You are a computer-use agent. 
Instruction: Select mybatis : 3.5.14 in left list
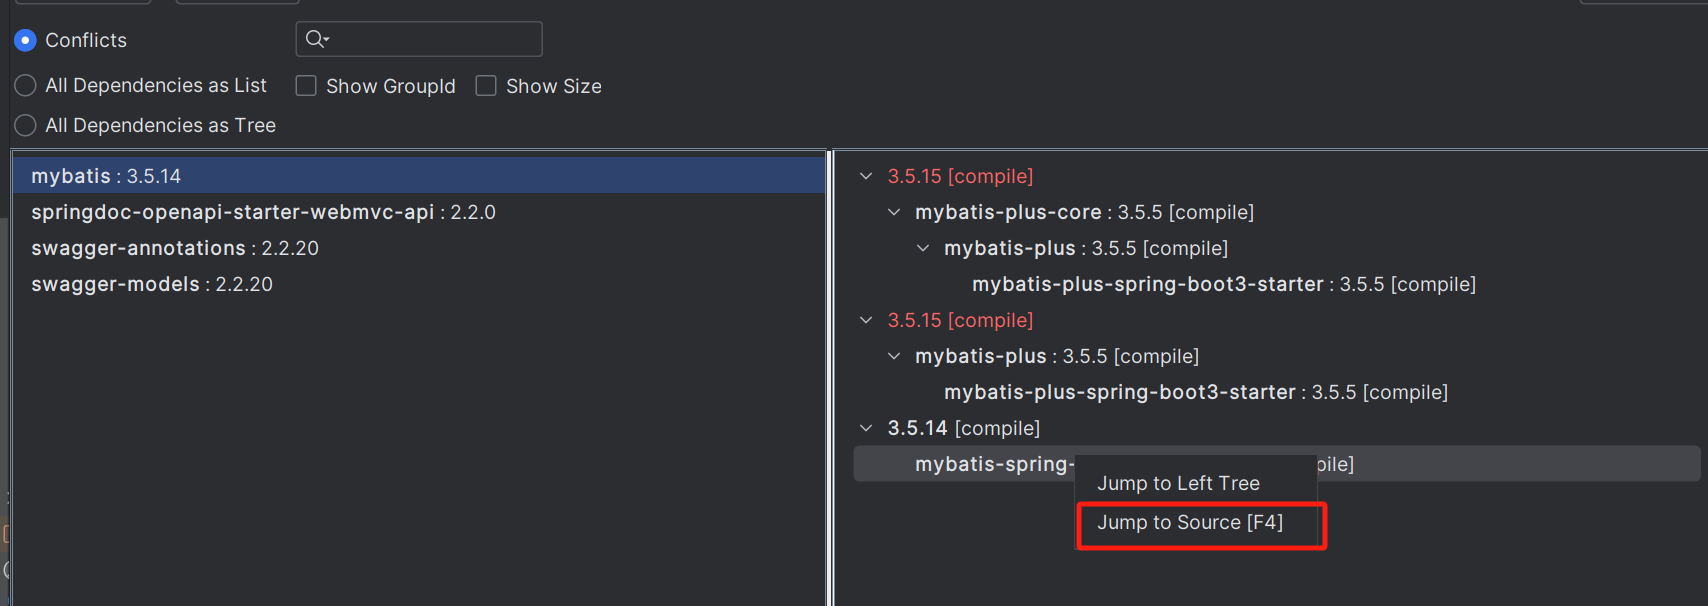(x=419, y=176)
